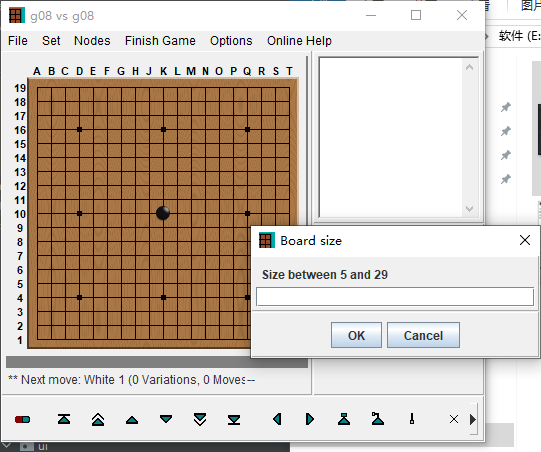Step back one move with up triangle
This screenshot has width=541, height=452.
pyautogui.click(x=132, y=420)
